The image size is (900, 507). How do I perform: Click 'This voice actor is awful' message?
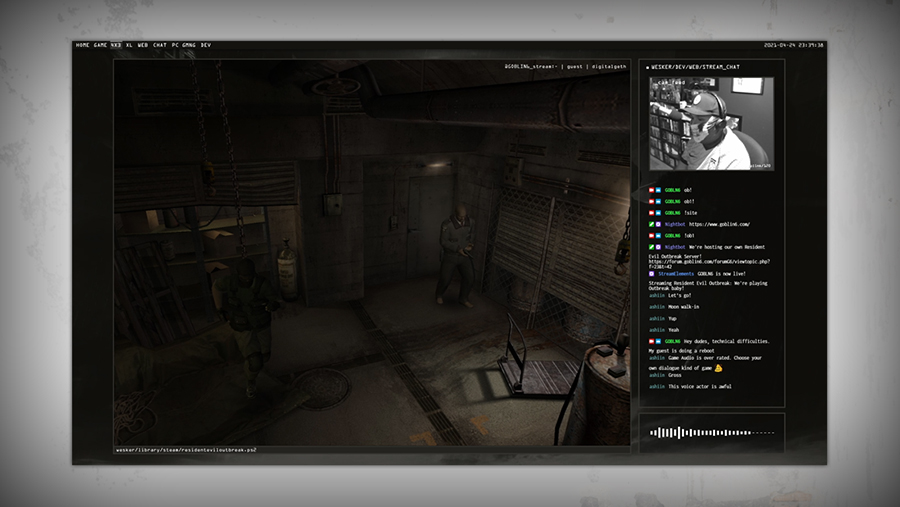(x=700, y=387)
